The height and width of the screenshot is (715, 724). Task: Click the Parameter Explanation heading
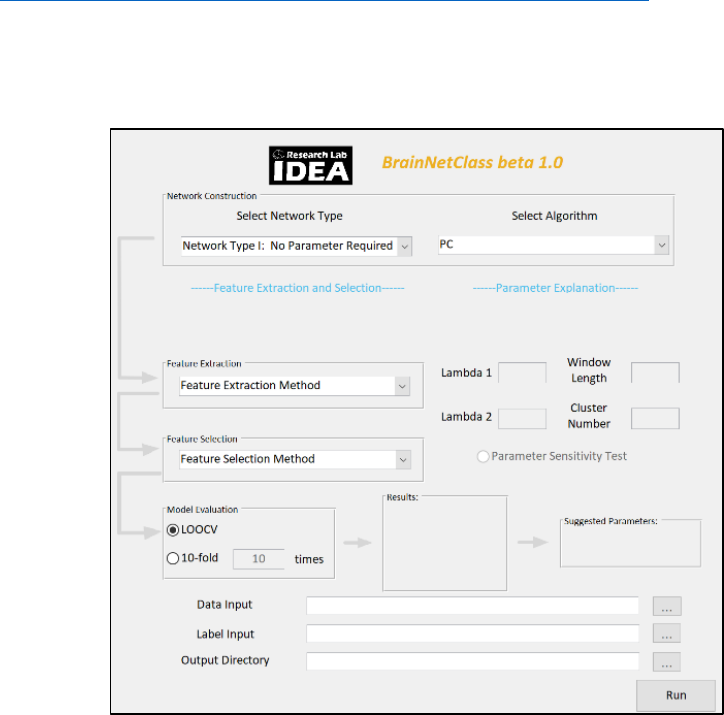point(555,288)
